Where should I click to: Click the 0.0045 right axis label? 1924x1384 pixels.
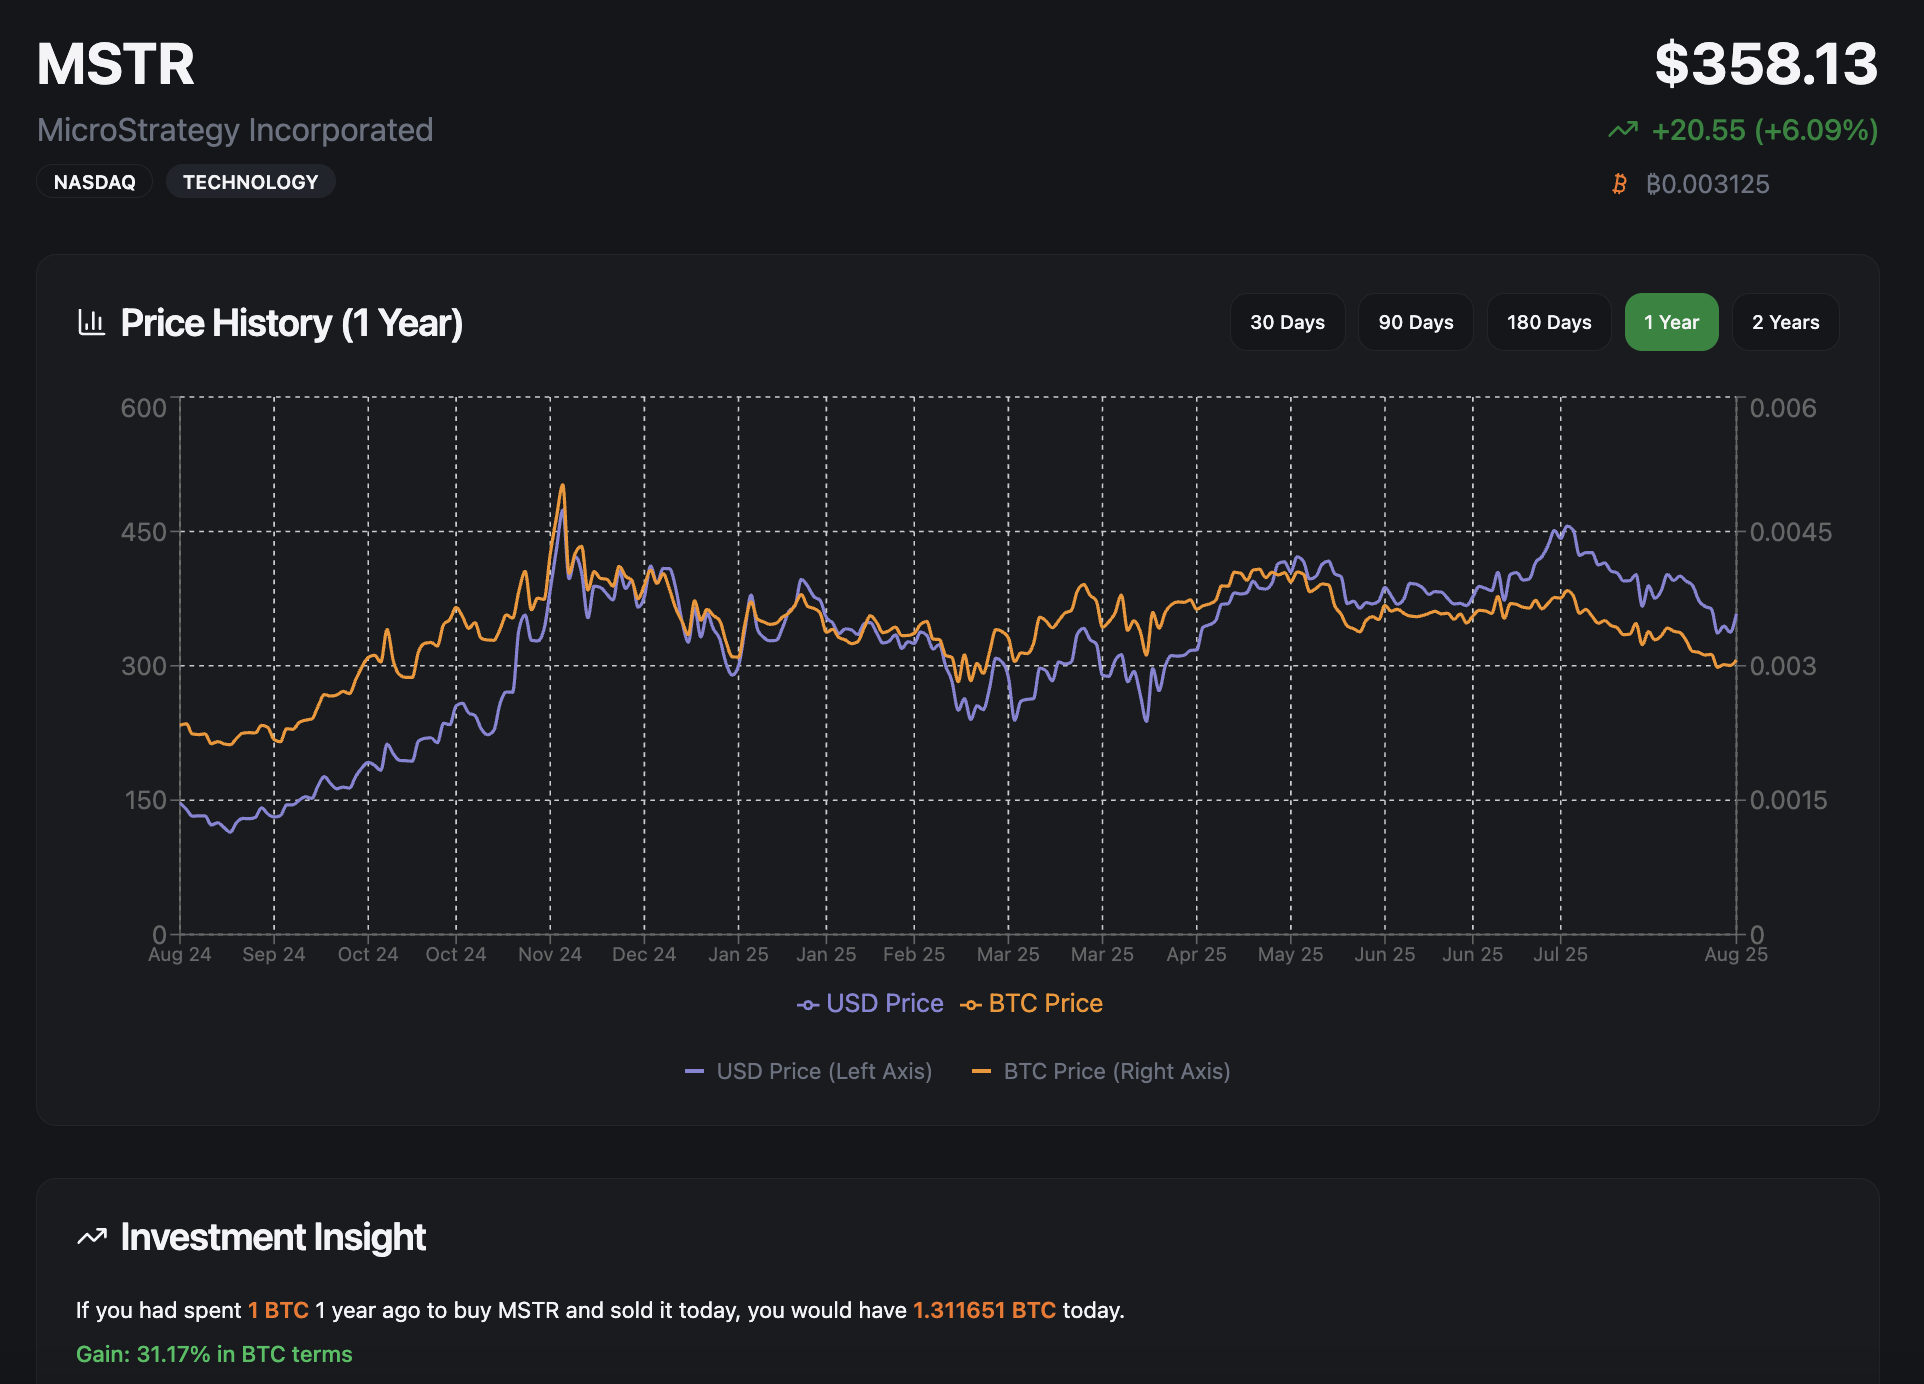(x=1791, y=532)
